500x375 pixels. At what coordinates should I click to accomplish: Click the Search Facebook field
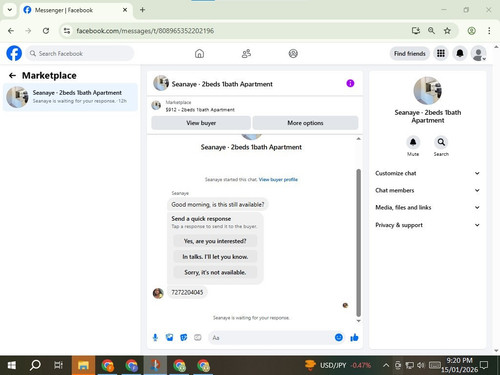(80, 53)
